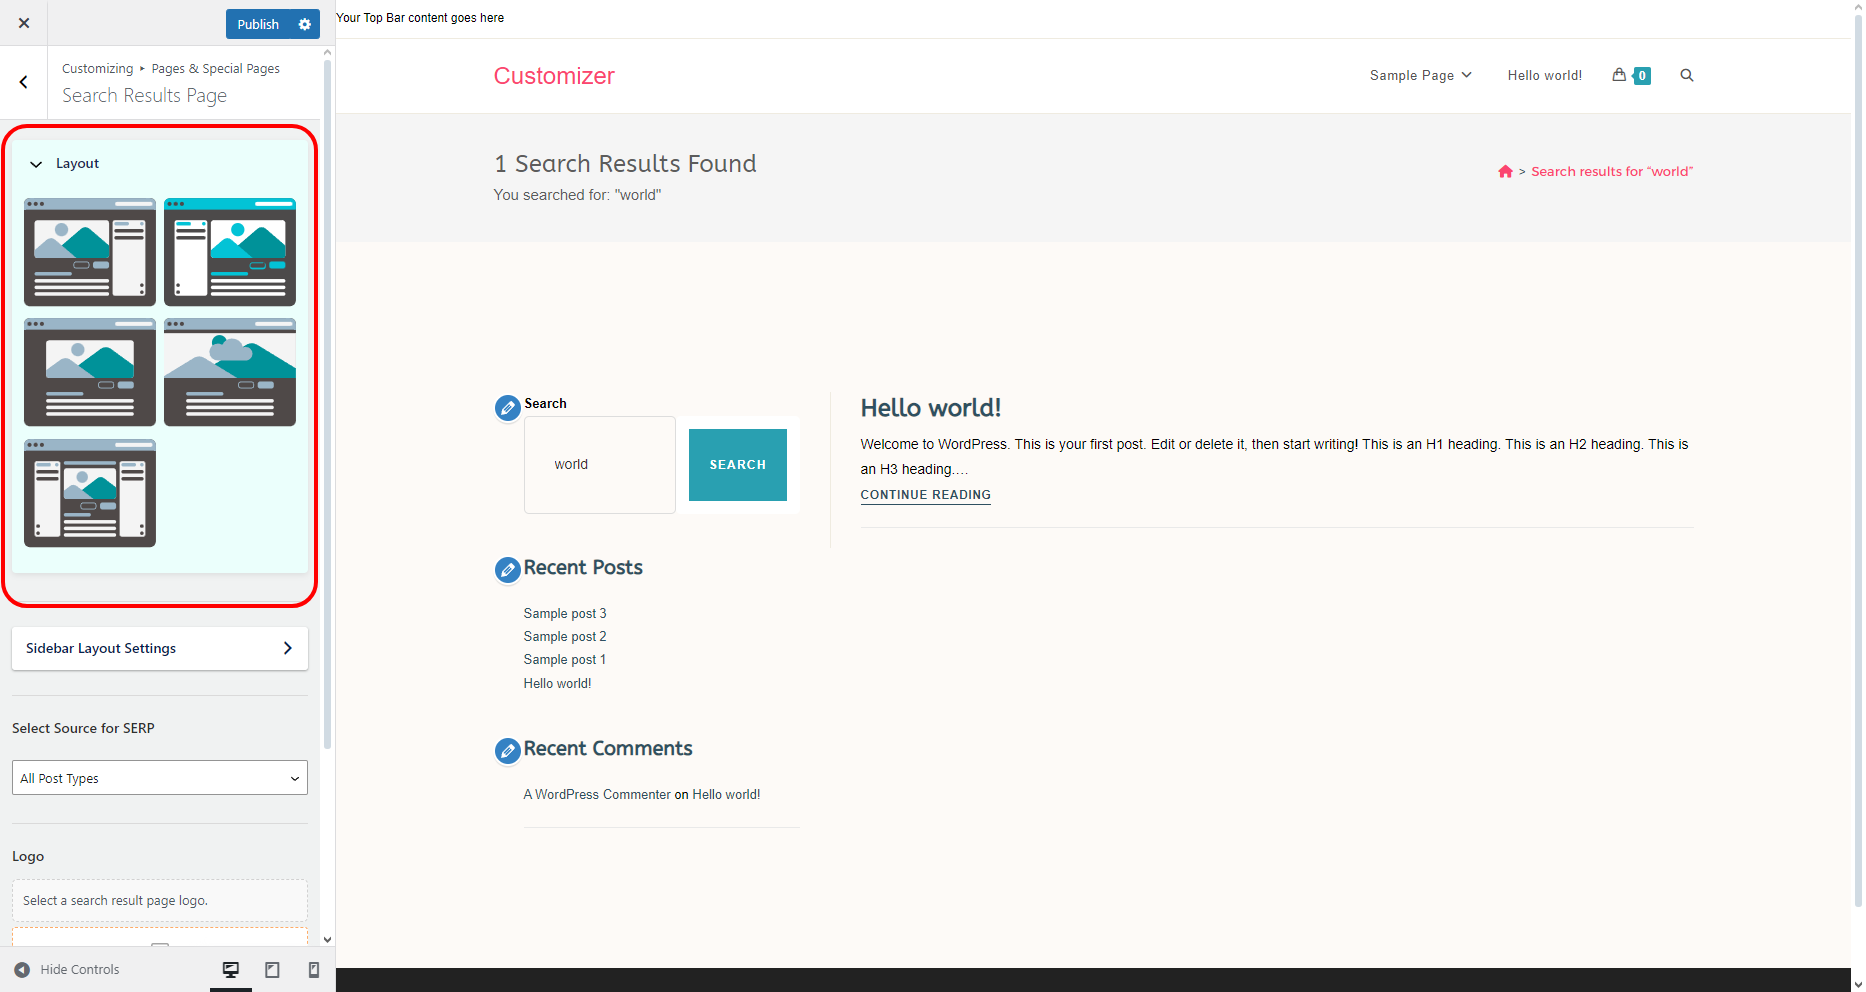Switch to tablet preview icon
The height and width of the screenshot is (992, 1866).
point(272,969)
